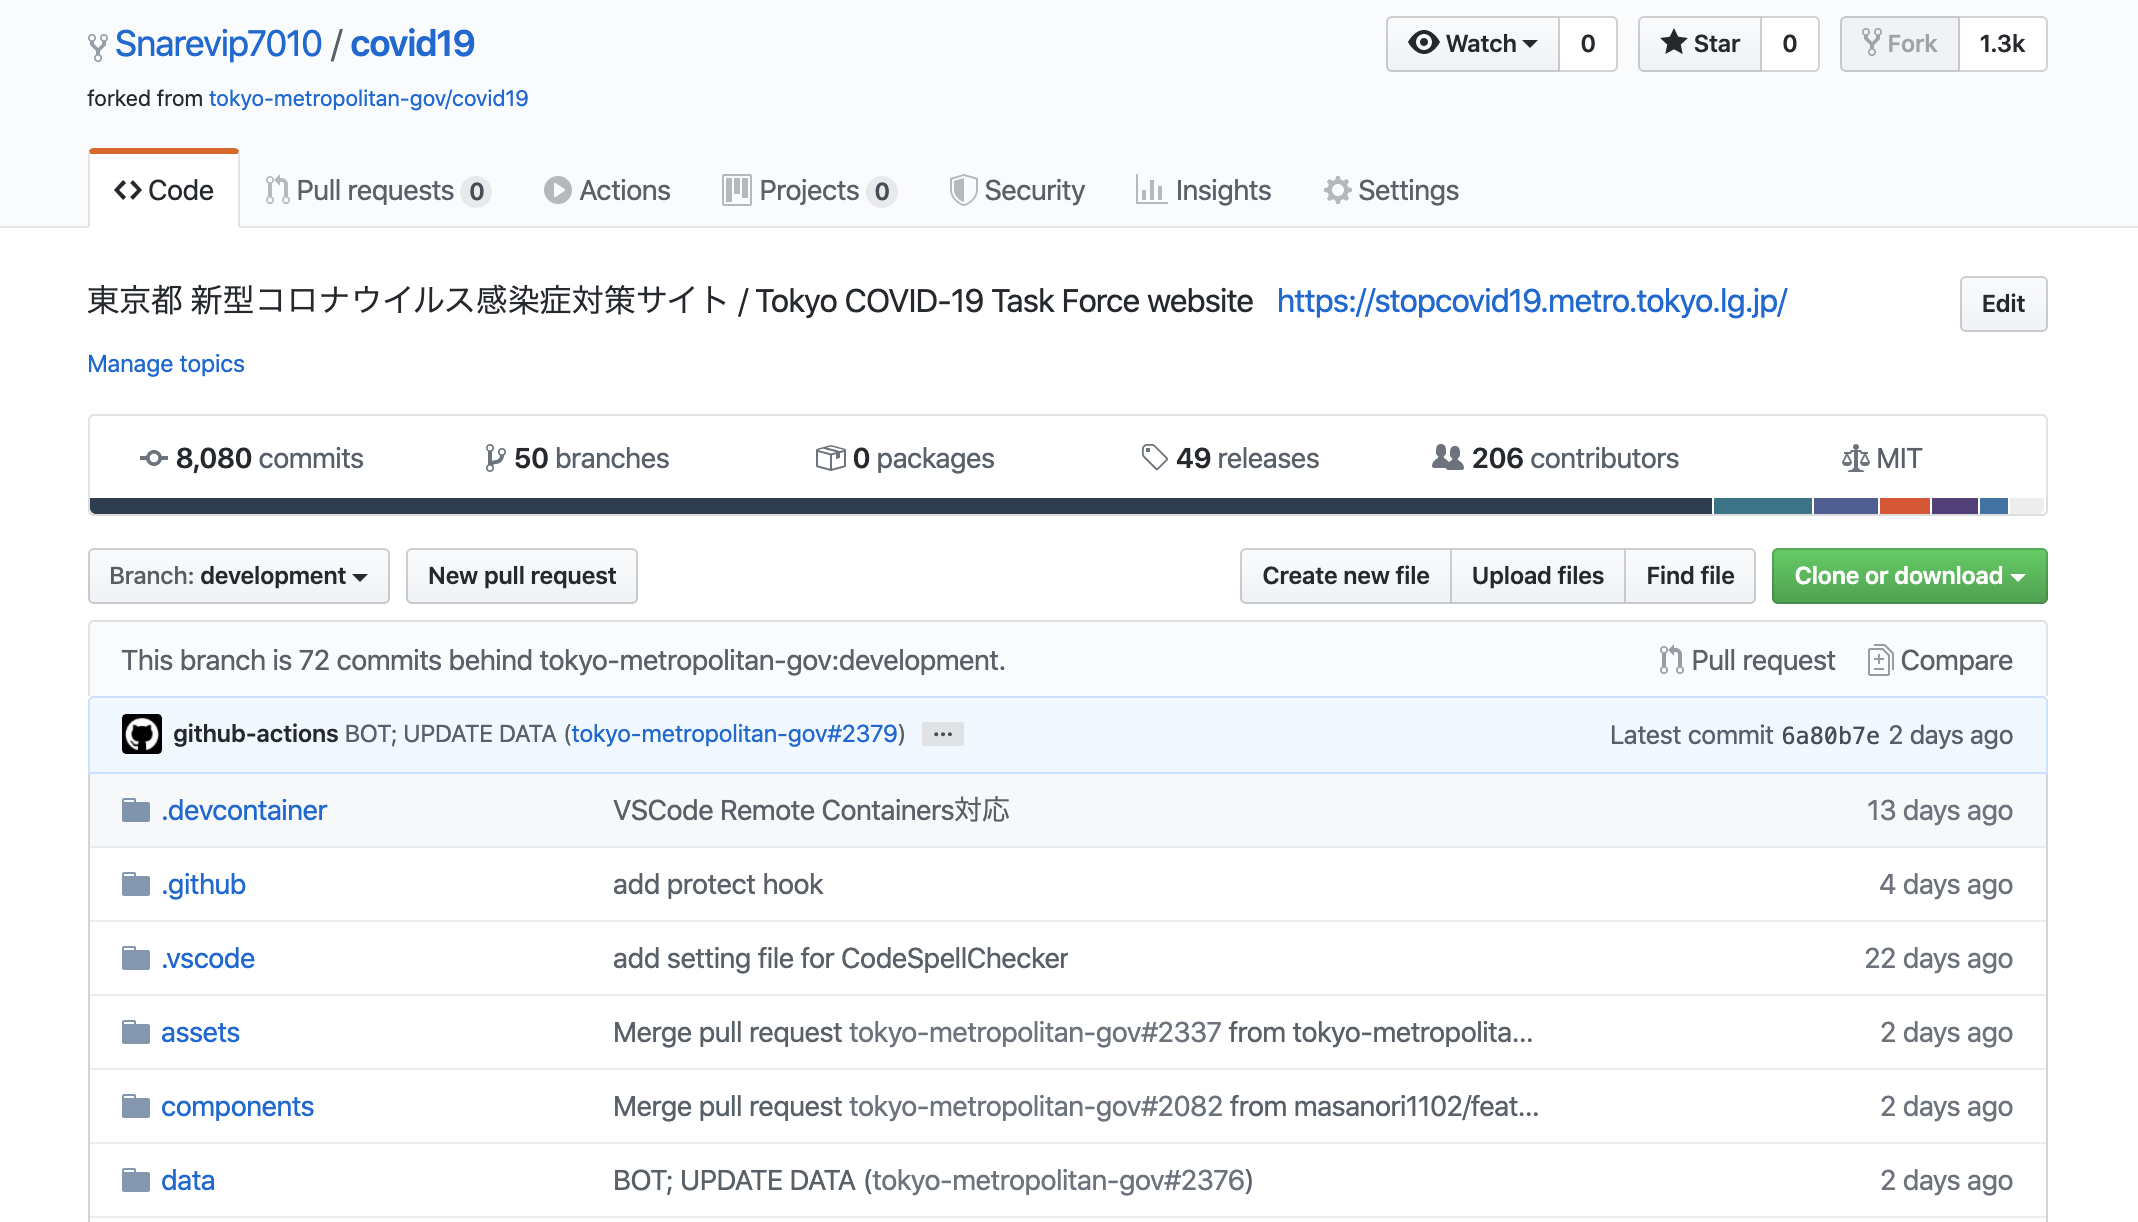Open the .devcontainer folder

click(244, 810)
